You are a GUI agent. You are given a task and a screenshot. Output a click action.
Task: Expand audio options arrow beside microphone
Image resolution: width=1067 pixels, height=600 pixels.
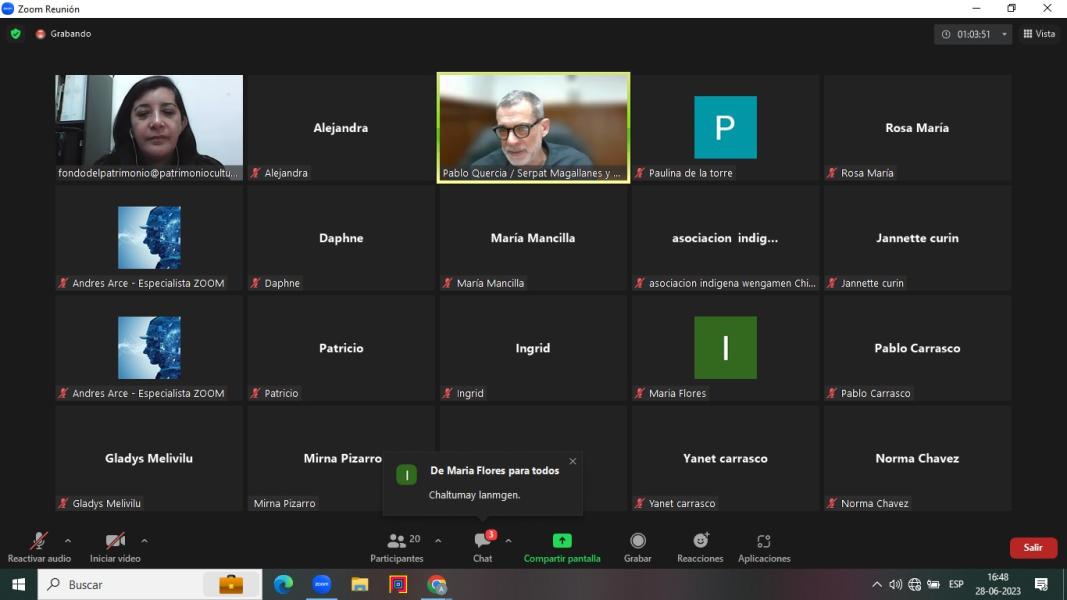pos(68,541)
